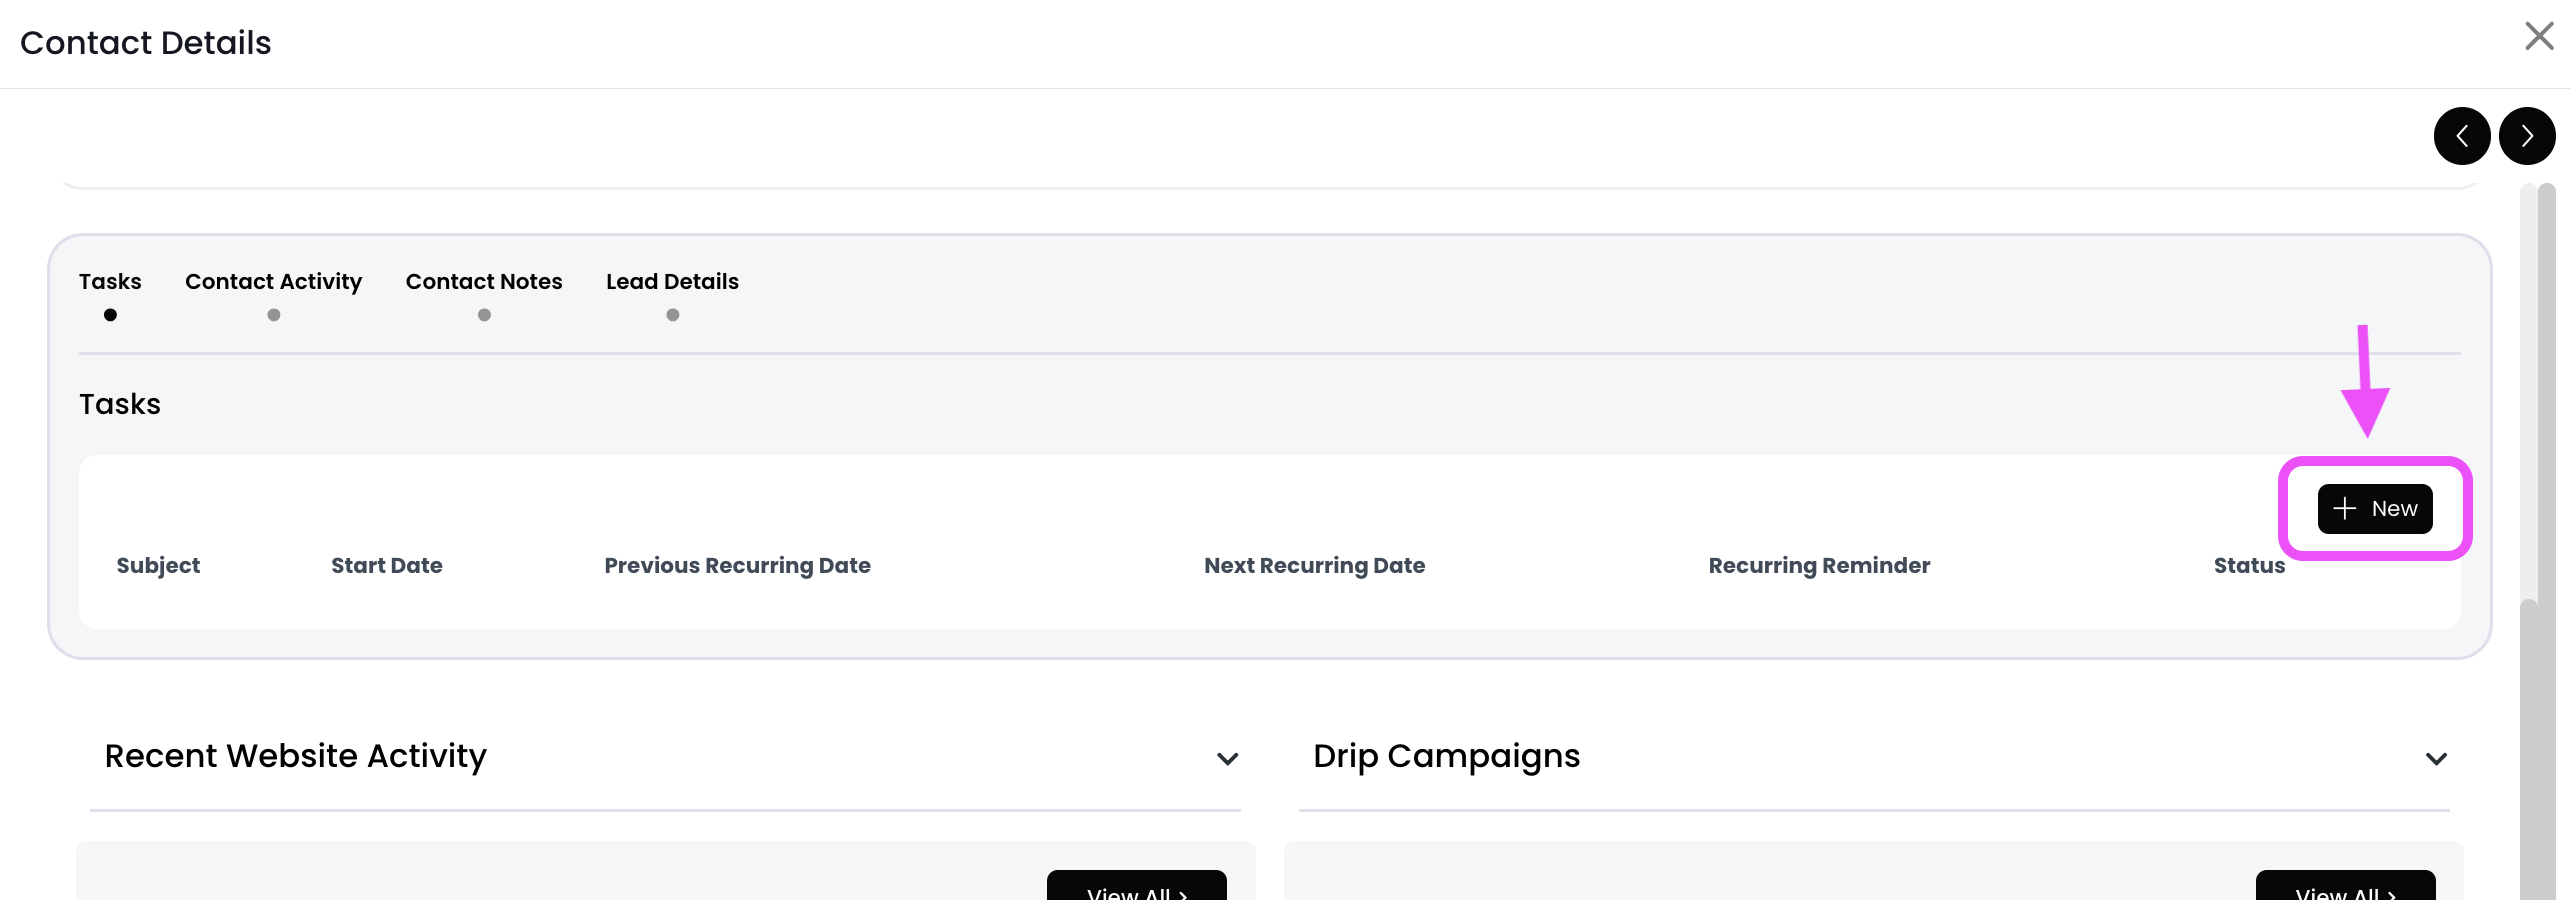The image size is (2570, 900).
Task: Select the Contact Notes tab
Action: 484,282
